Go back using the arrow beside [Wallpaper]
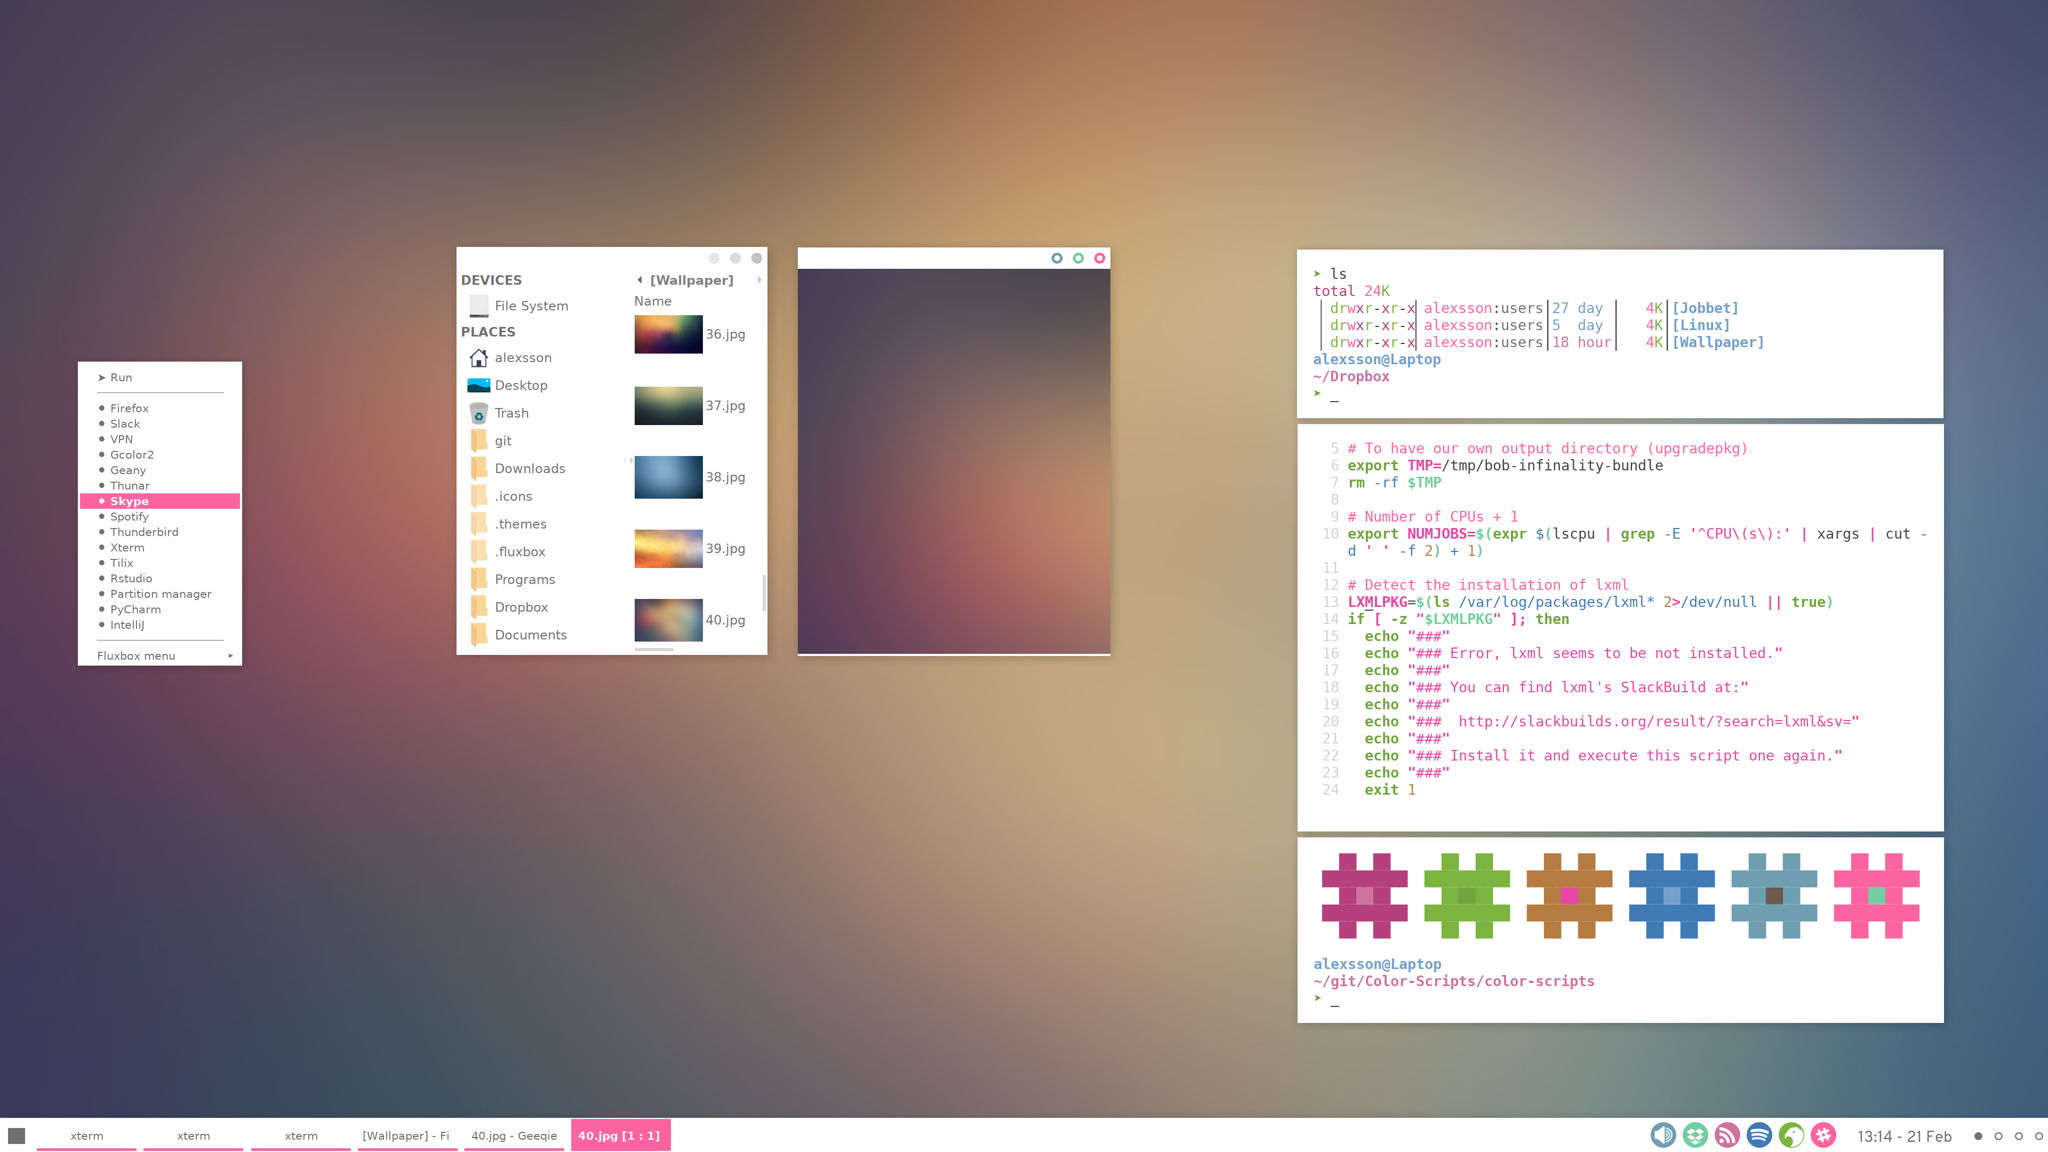 pos(641,280)
